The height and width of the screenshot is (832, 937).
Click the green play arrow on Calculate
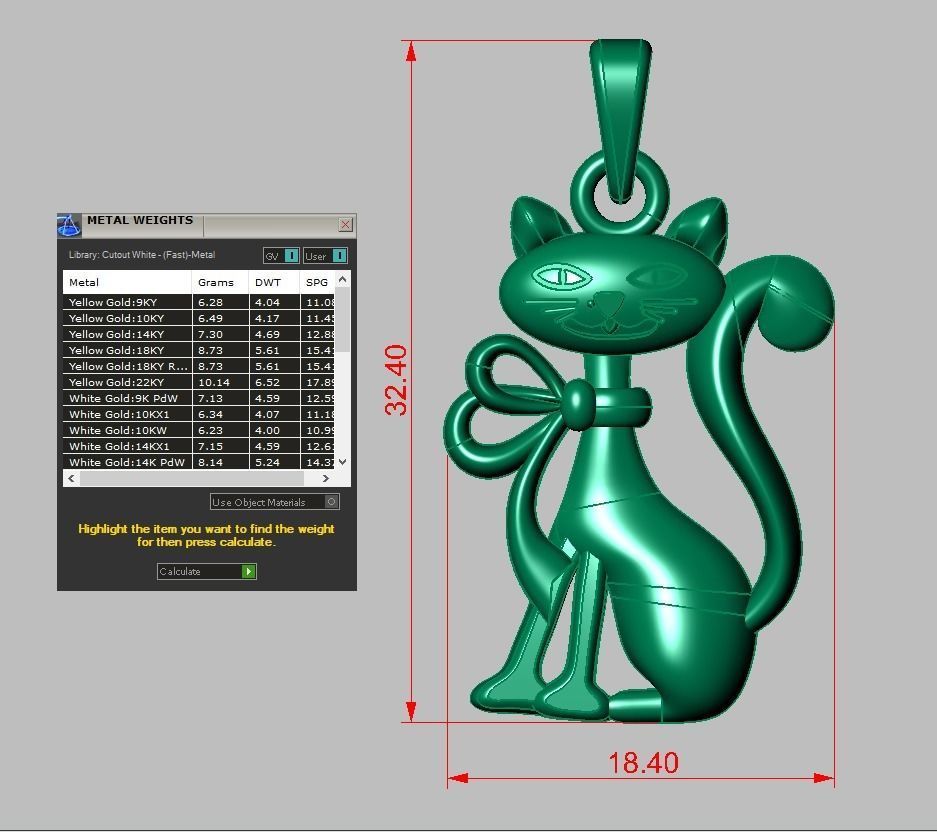(249, 571)
